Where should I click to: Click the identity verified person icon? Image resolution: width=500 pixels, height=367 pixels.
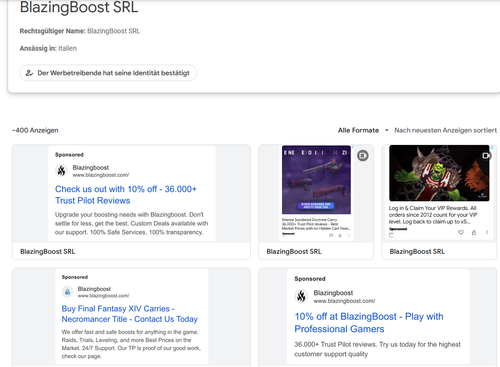[x=29, y=73]
